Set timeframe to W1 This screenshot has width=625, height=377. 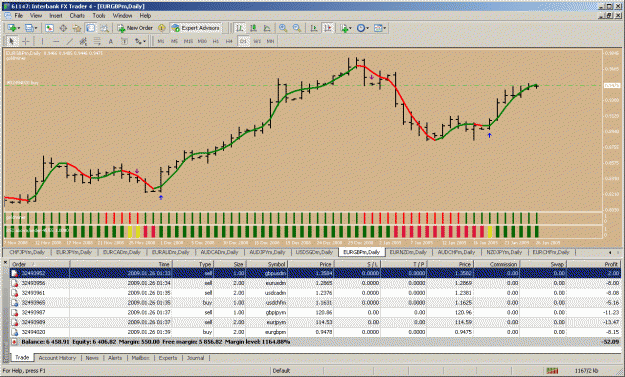pyautogui.click(x=257, y=41)
